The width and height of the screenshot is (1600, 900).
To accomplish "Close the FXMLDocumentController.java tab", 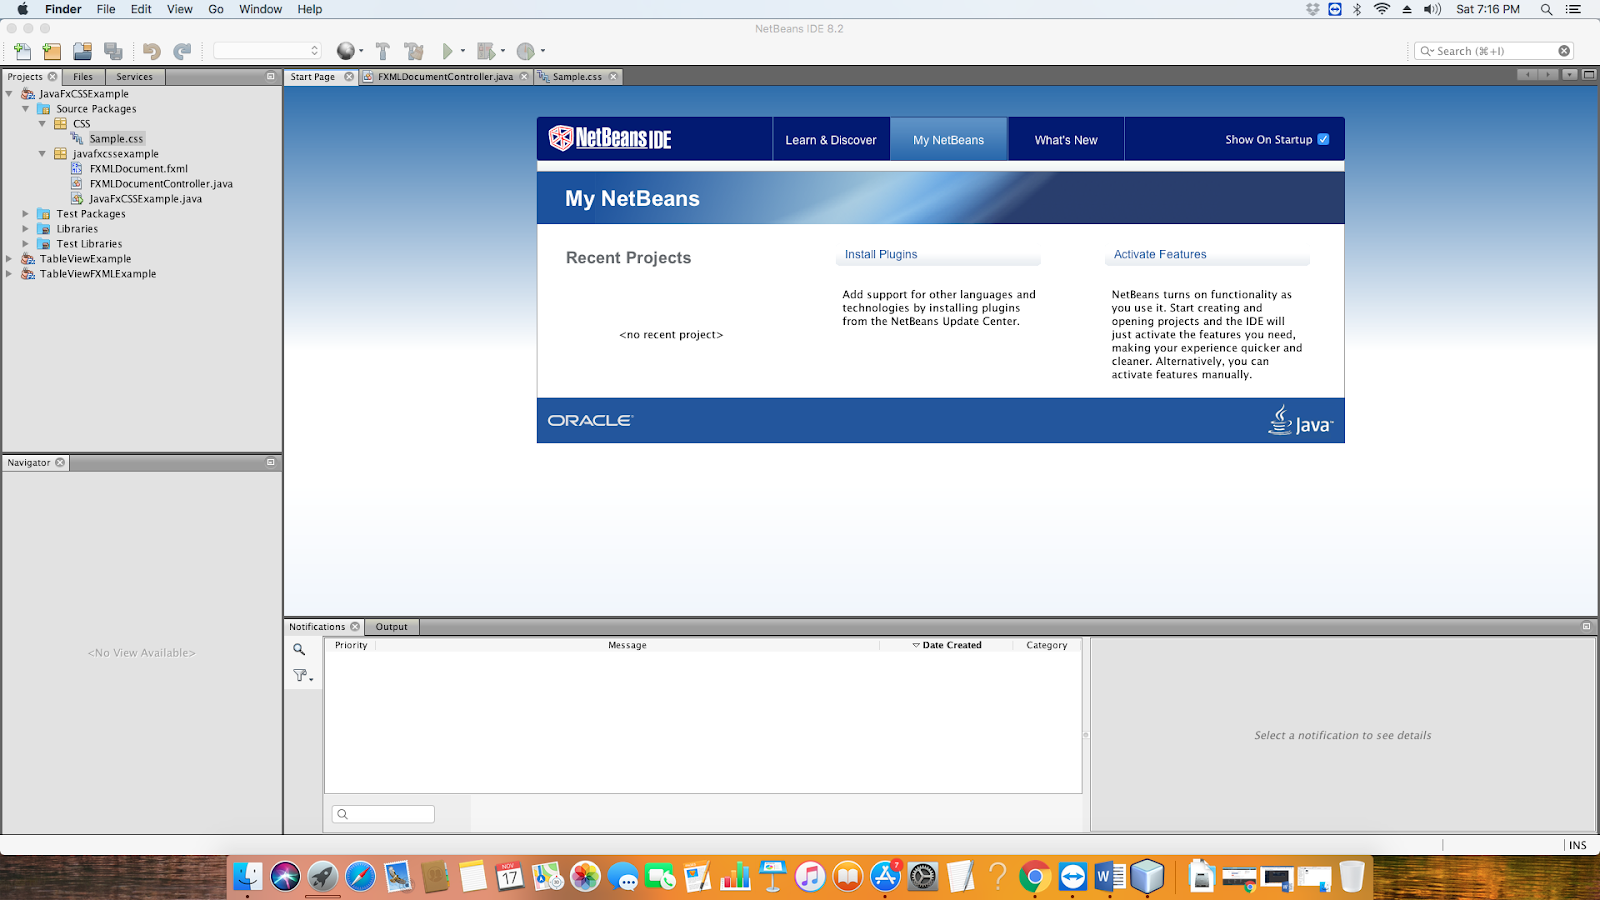I will click(524, 77).
